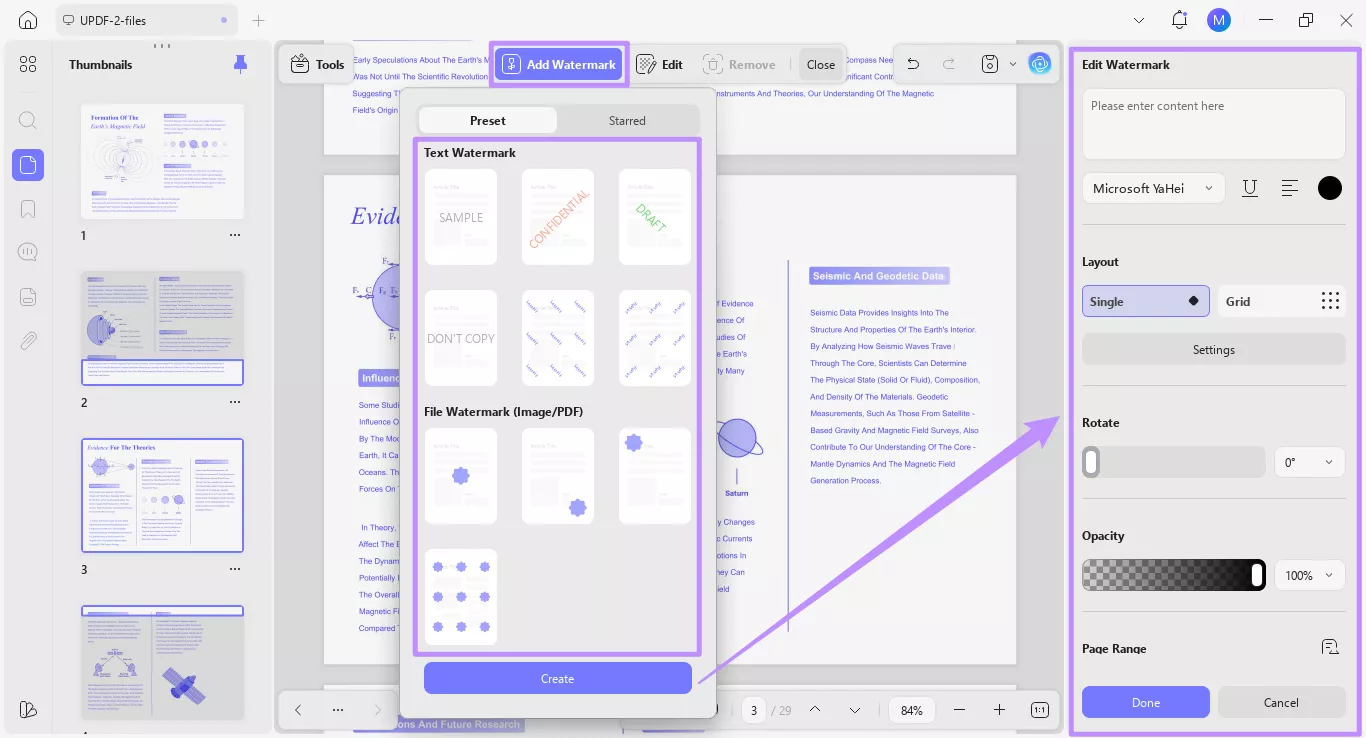
Task: Open the search icon in left sidebar
Action: point(28,120)
